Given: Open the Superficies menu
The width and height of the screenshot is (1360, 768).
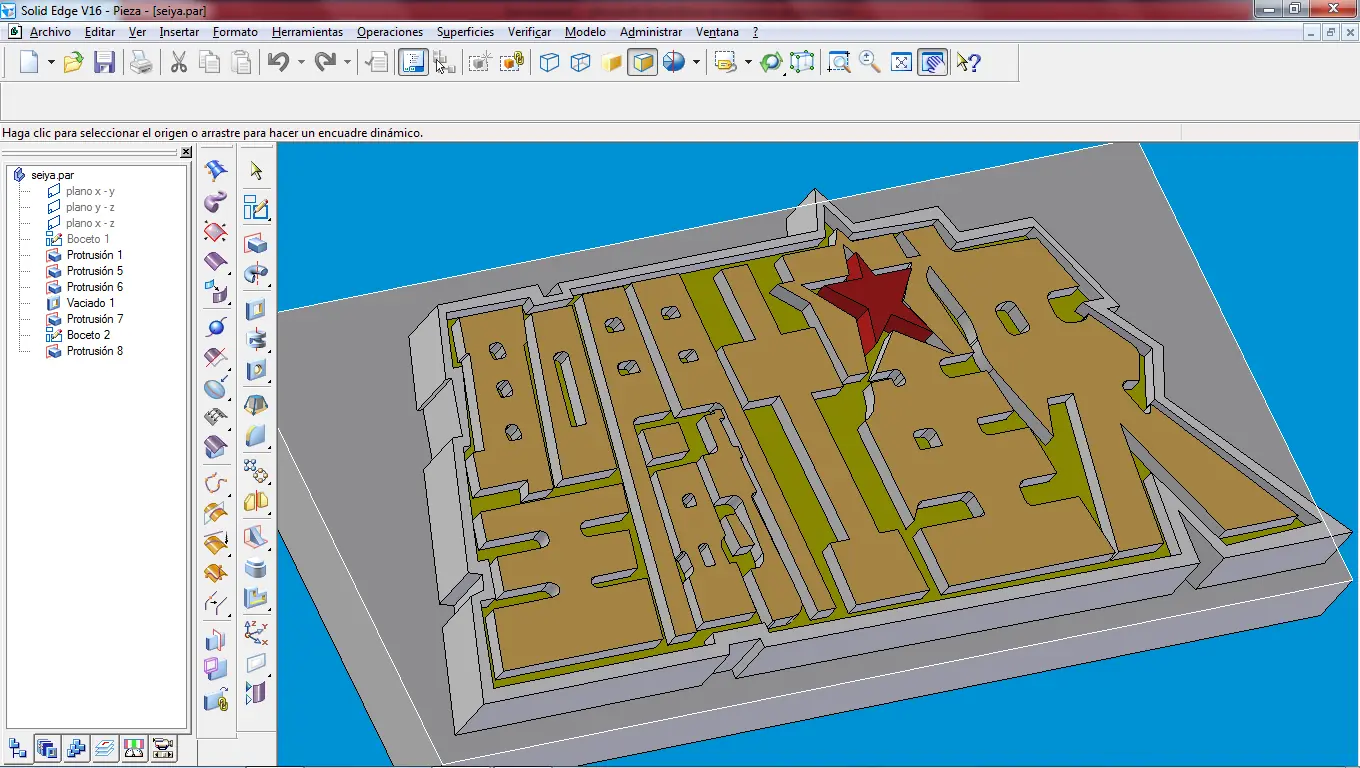Looking at the screenshot, I should [465, 32].
